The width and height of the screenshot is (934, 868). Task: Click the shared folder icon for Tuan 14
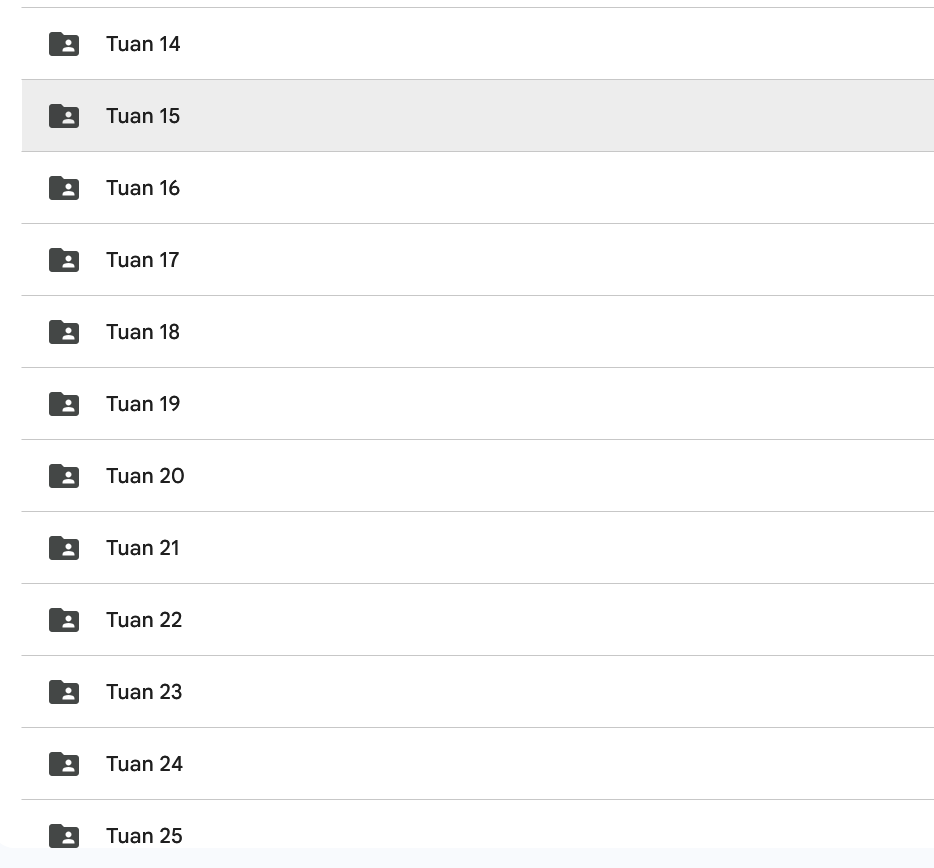click(x=64, y=44)
